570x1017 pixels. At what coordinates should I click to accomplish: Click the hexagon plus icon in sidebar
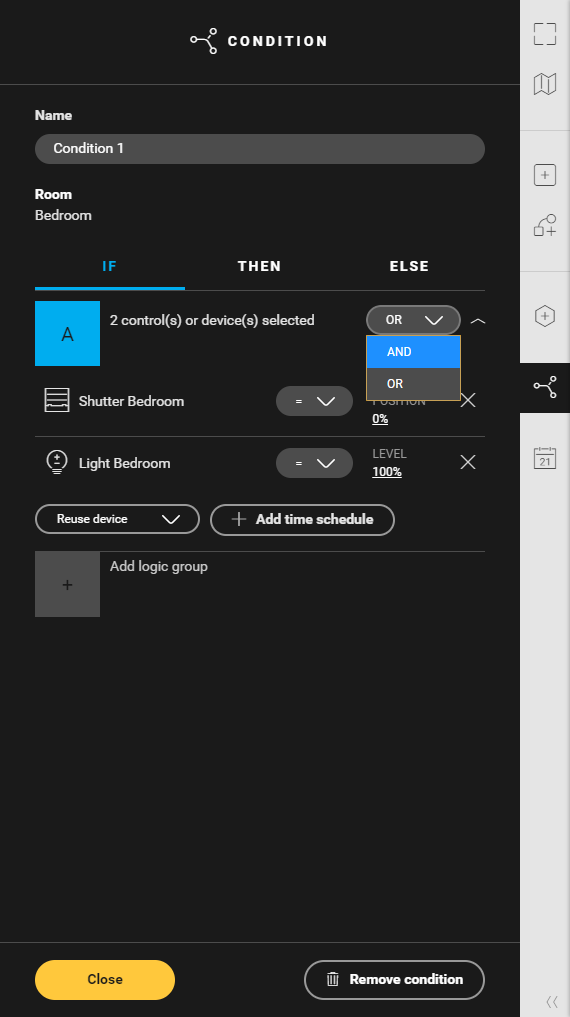coord(545,317)
